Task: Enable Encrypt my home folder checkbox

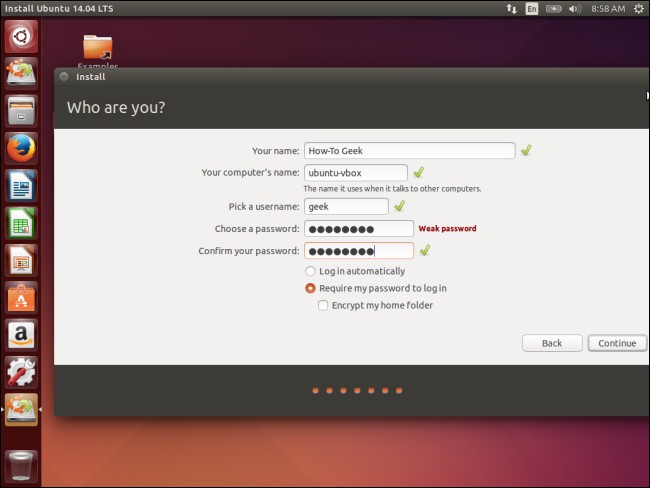Action: point(375,306)
